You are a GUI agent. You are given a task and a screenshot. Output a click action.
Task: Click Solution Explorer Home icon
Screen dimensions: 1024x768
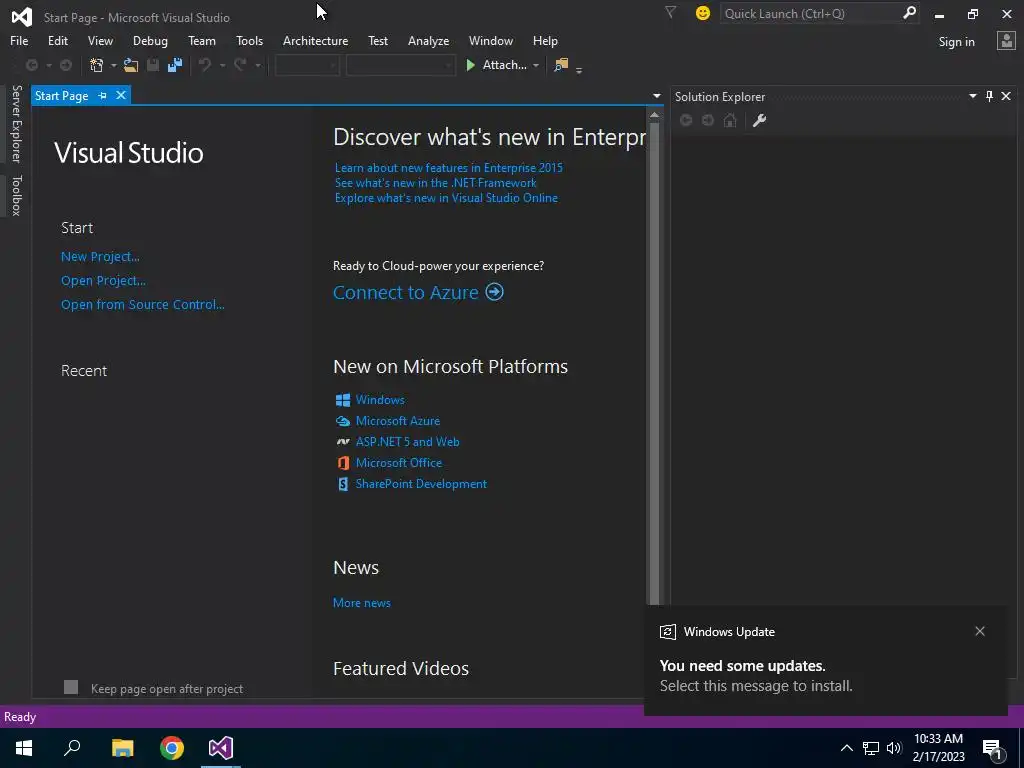point(730,120)
